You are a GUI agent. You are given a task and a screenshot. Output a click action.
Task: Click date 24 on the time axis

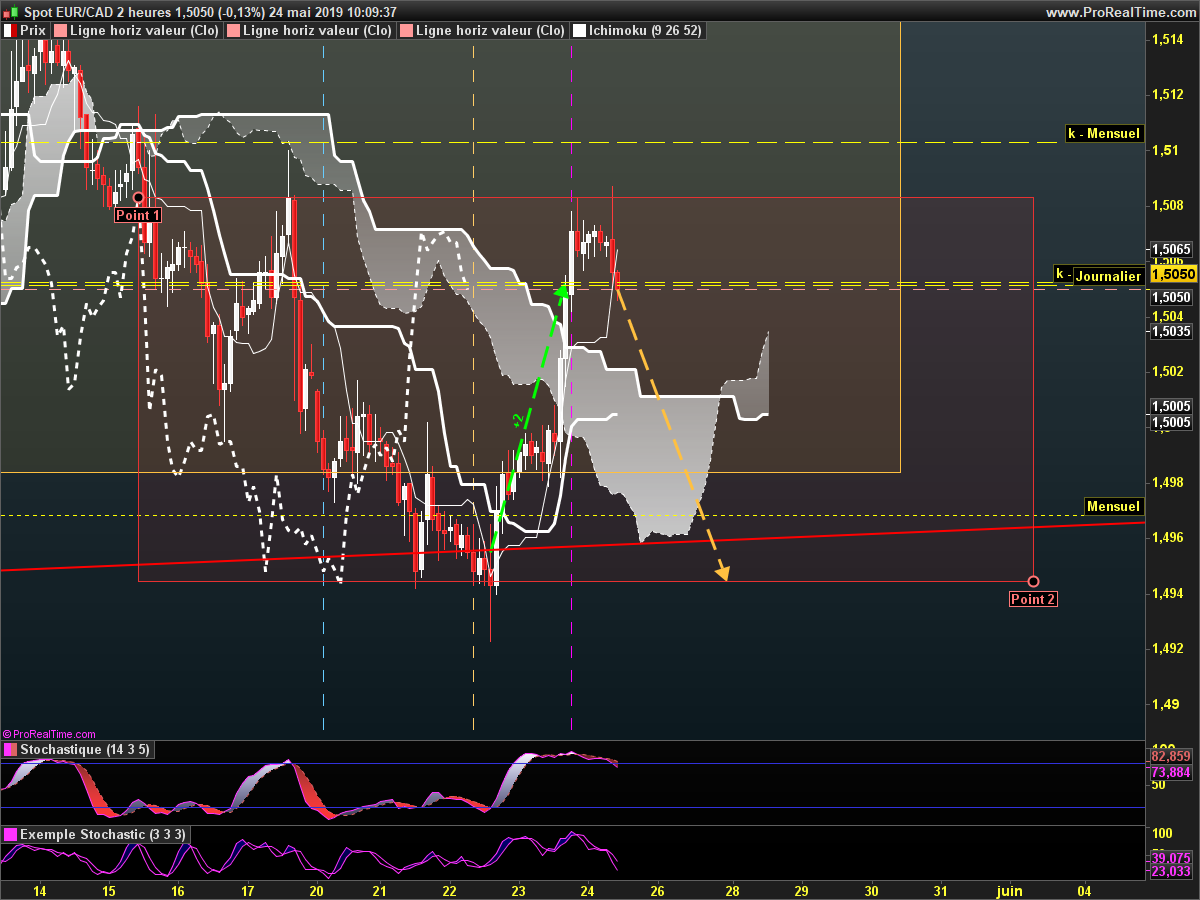(x=587, y=890)
